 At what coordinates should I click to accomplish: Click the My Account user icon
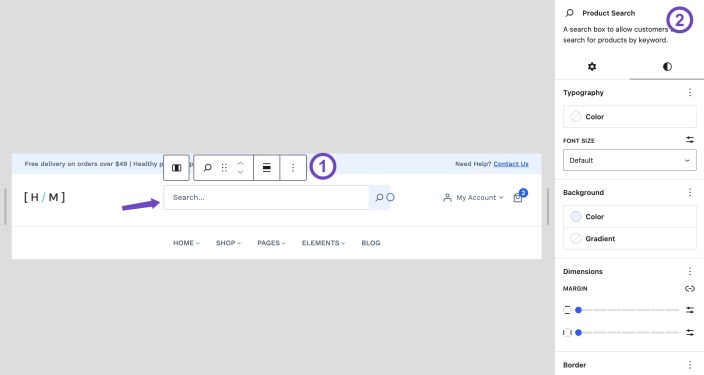click(x=447, y=198)
